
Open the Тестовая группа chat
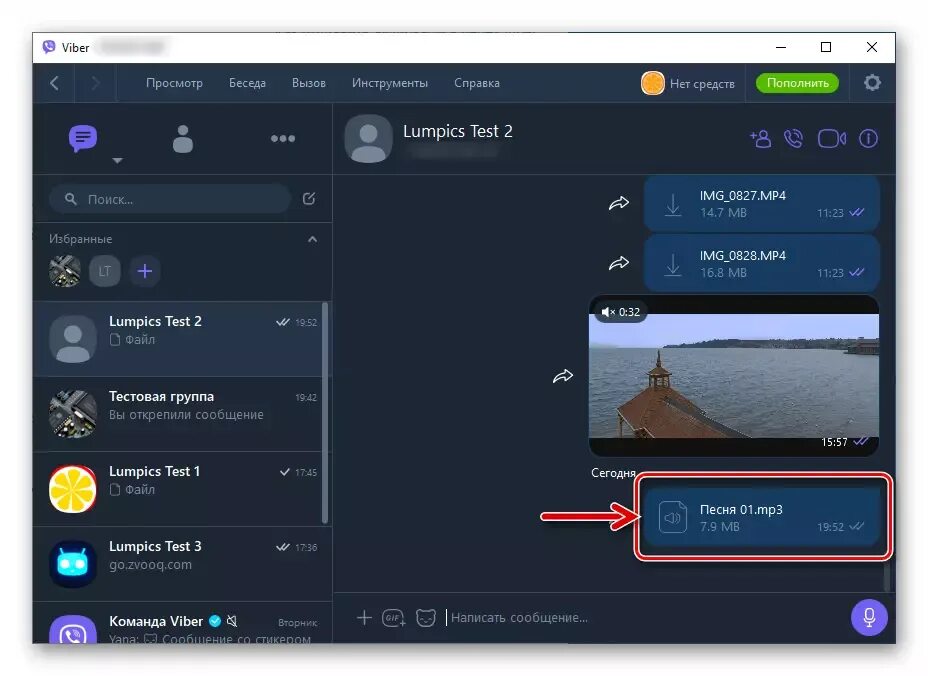(x=178, y=414)
